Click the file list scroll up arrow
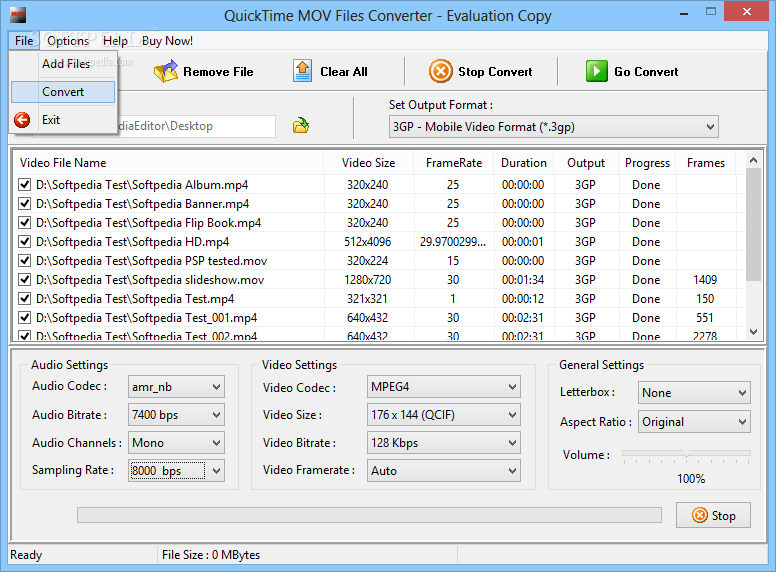This screenshot has height=572, width=776. [x=753, y=160]
